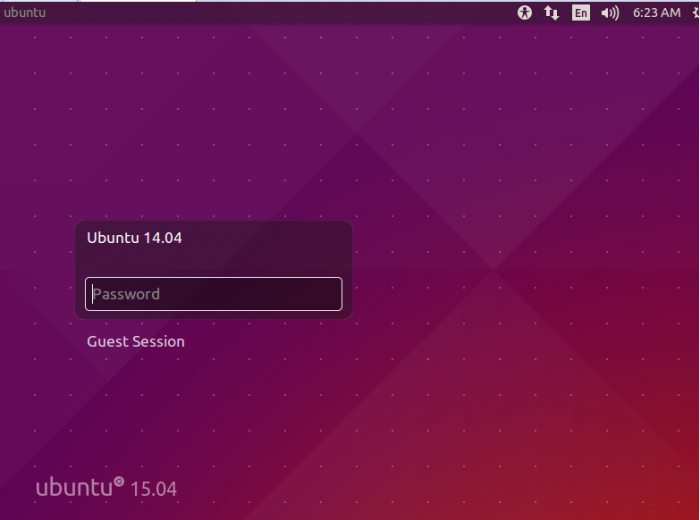Viewport: 700px width, 520px height.
Task: Open the network connections indicator
Action: 551,12
